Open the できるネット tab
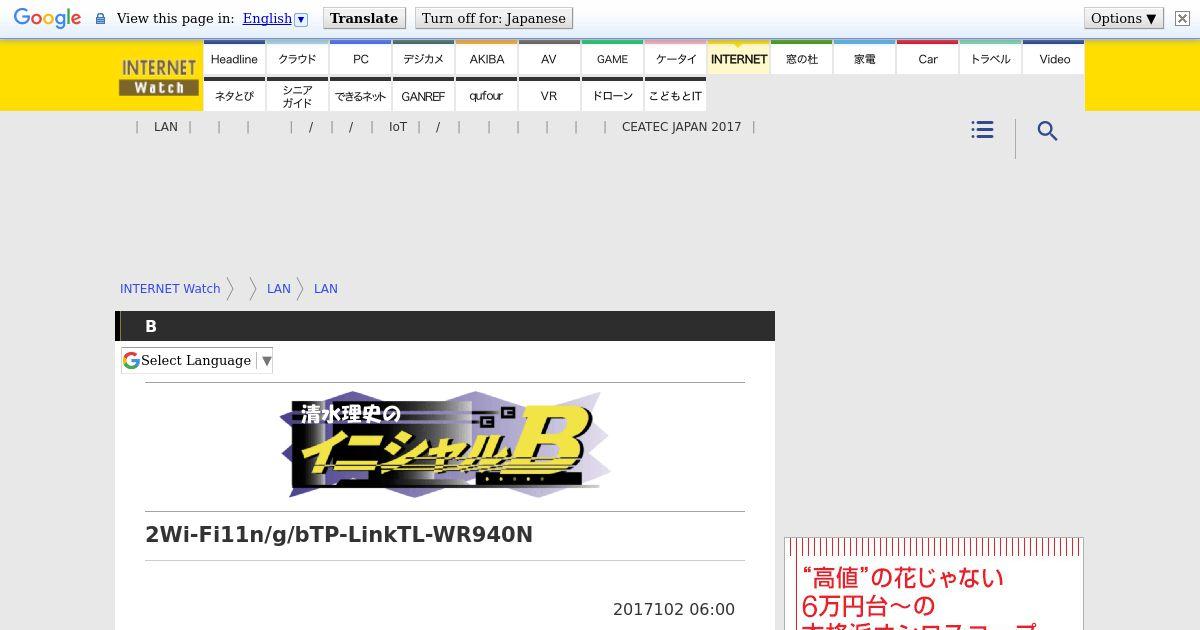Screen dimensions: 1200x630 [x=360, y=95]
